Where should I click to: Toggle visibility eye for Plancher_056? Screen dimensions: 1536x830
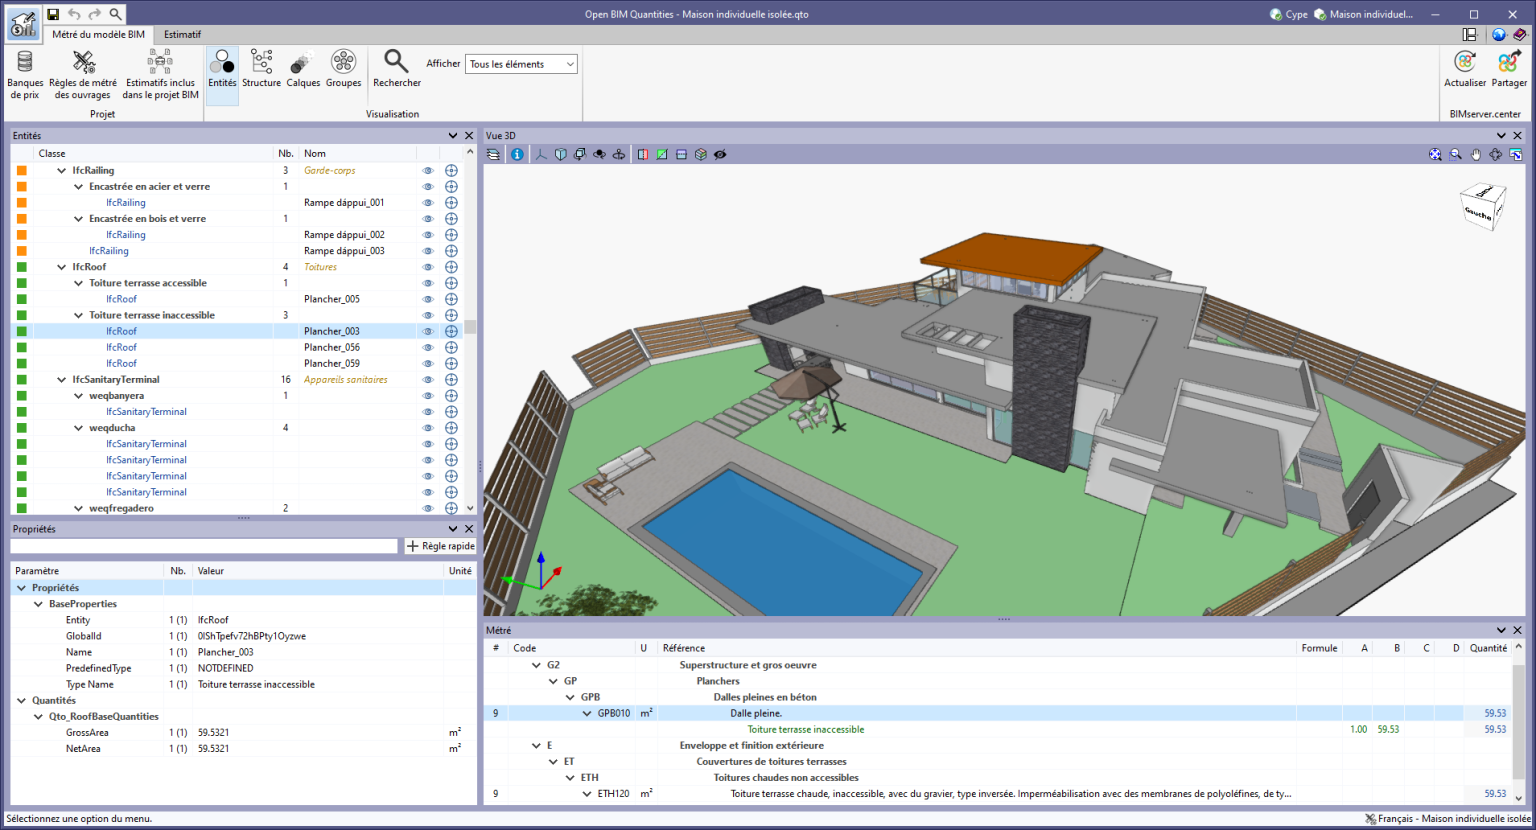tap(428, 347)
